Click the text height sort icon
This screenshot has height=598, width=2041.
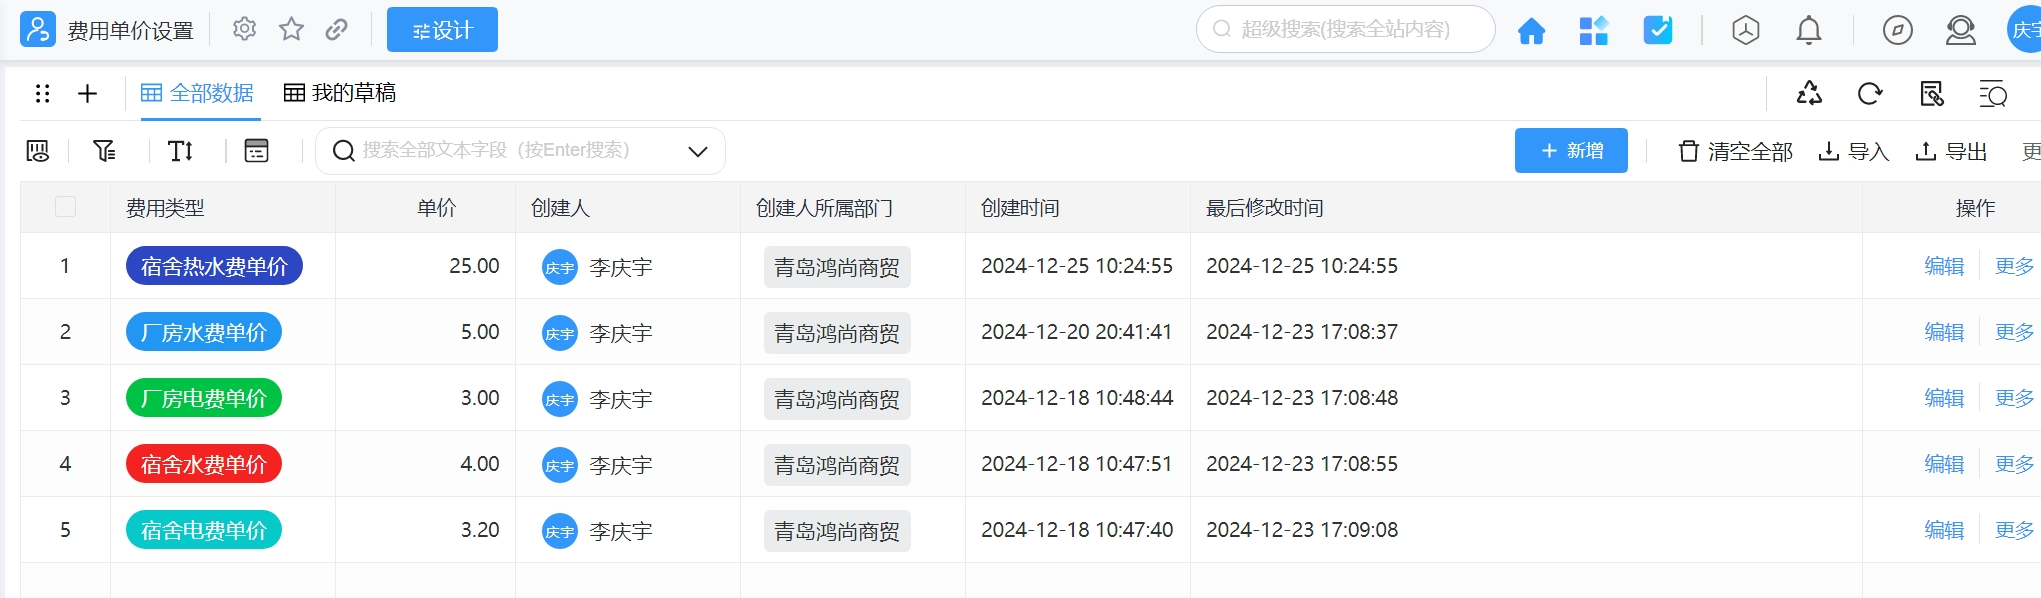[180, 151]
